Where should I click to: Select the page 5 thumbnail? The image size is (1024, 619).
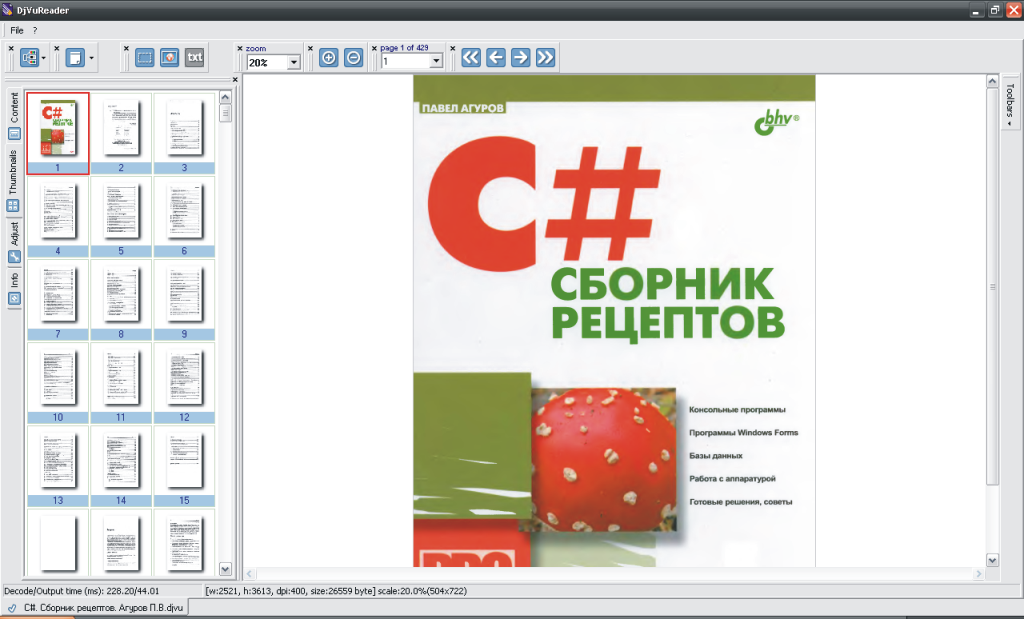tap(121, 216)
